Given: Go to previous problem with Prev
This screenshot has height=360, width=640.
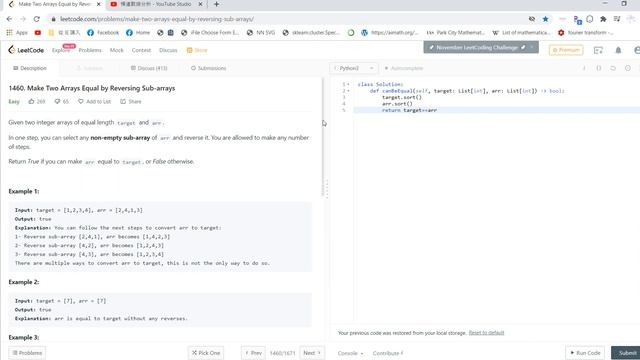Looking at the screenshot, I should coord(253,353).
